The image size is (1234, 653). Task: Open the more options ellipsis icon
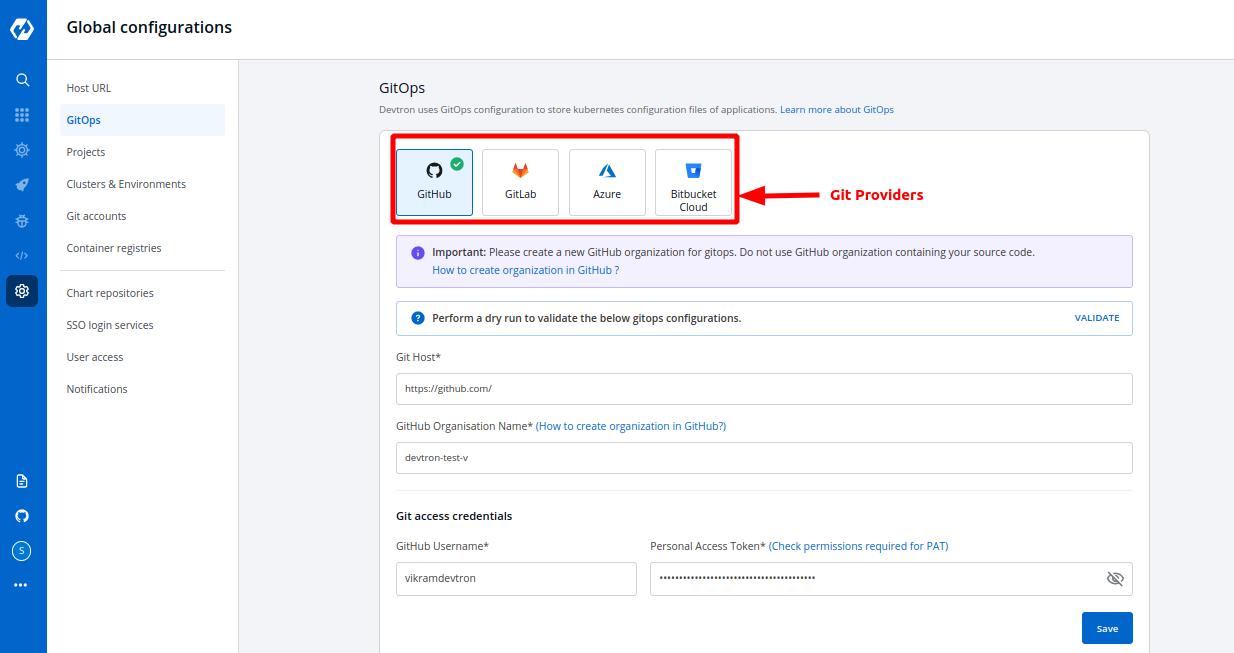(x=22, y=585)
